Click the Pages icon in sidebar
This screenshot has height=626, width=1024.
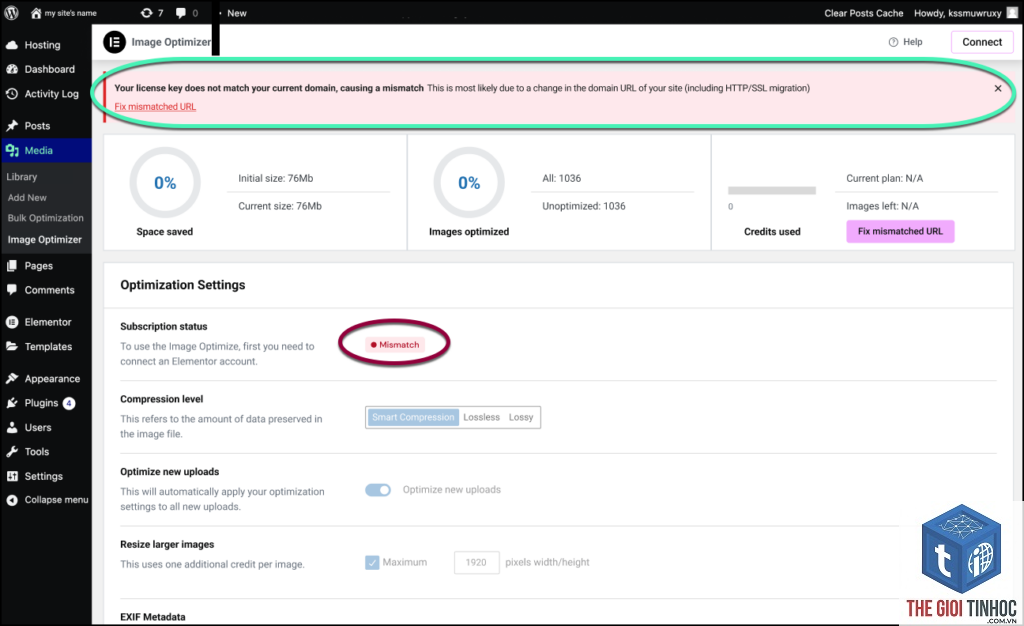12,266
